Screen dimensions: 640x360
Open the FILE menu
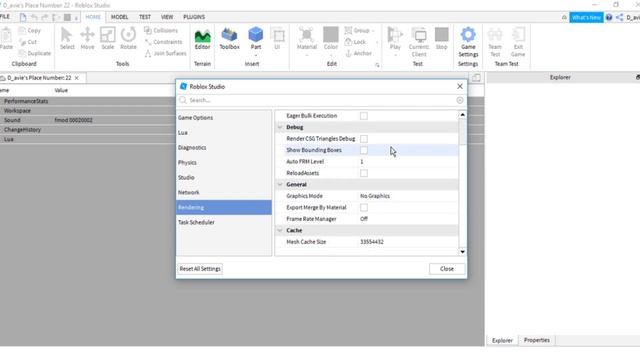pyautogui.click(x=5, y=17)
